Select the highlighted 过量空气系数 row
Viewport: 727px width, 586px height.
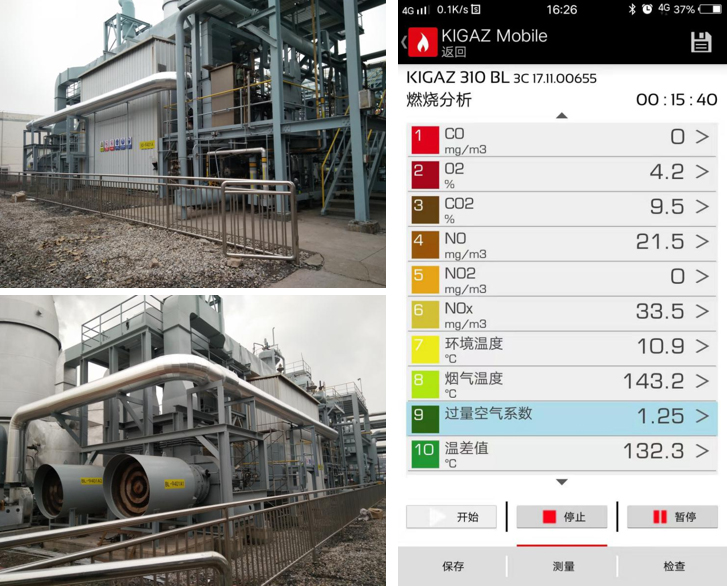point(562,417)
